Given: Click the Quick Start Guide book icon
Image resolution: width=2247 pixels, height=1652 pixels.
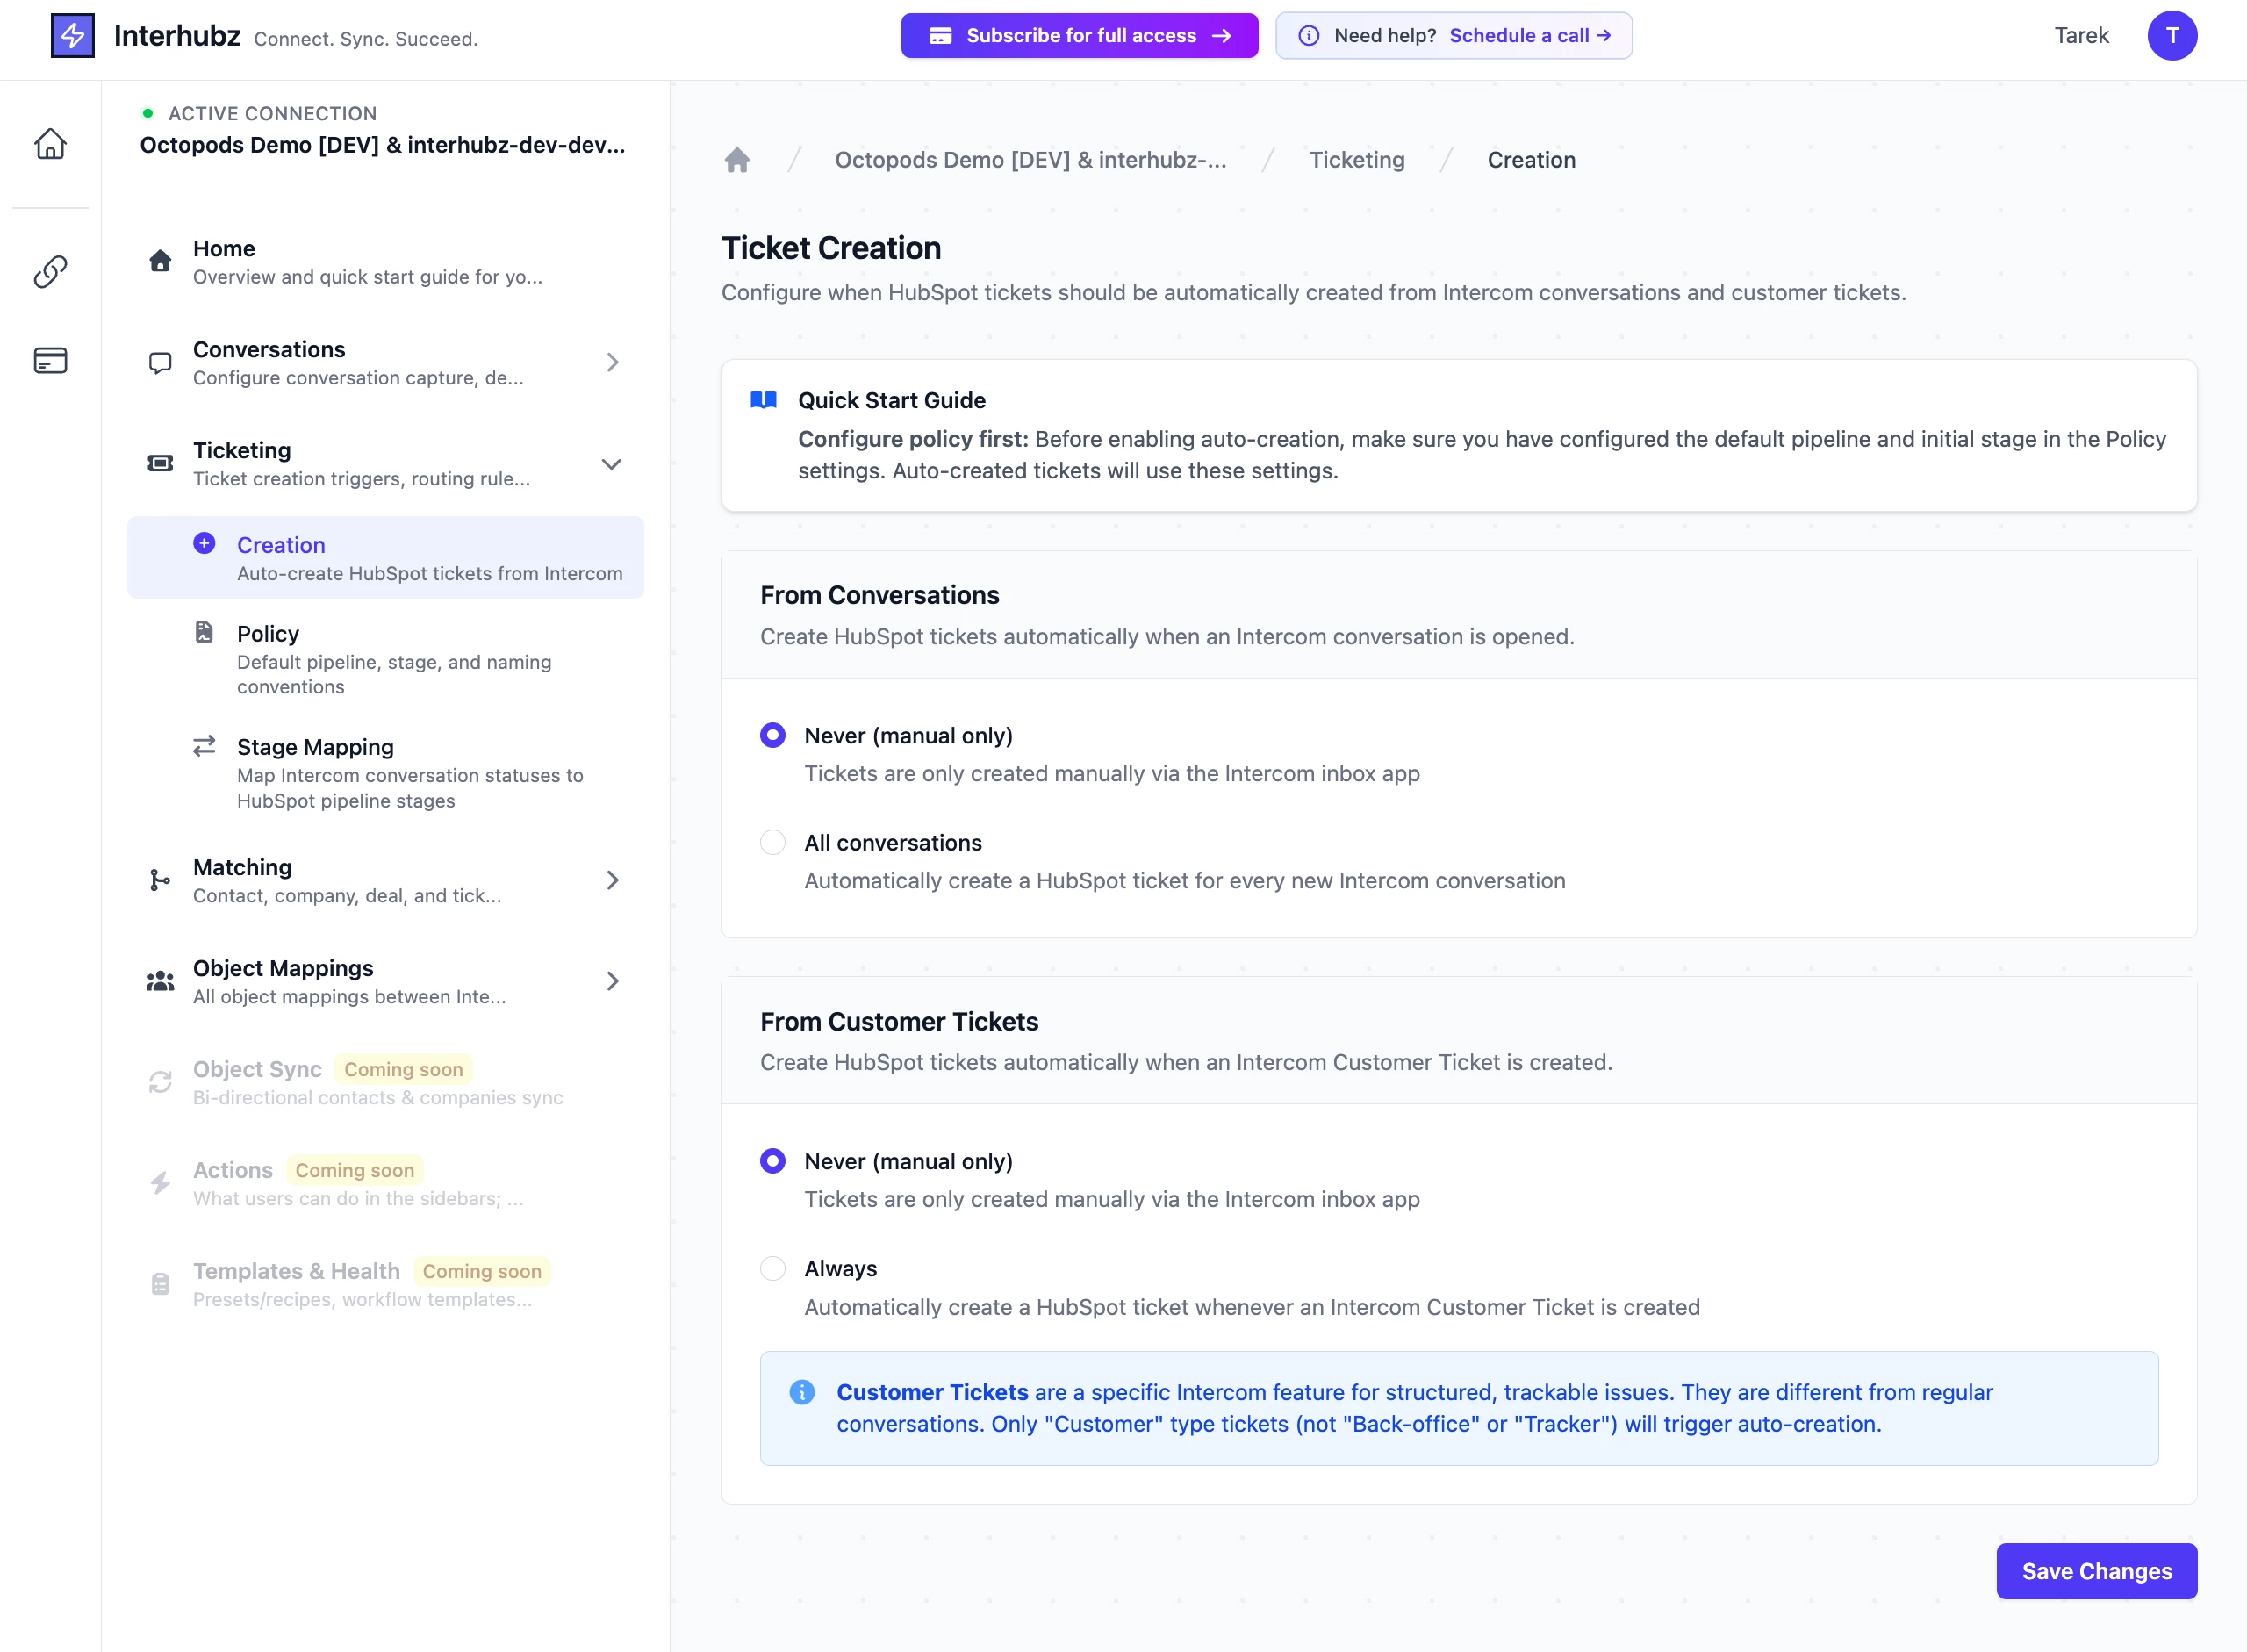Looking at the screenshot, I should coord(764,400).
